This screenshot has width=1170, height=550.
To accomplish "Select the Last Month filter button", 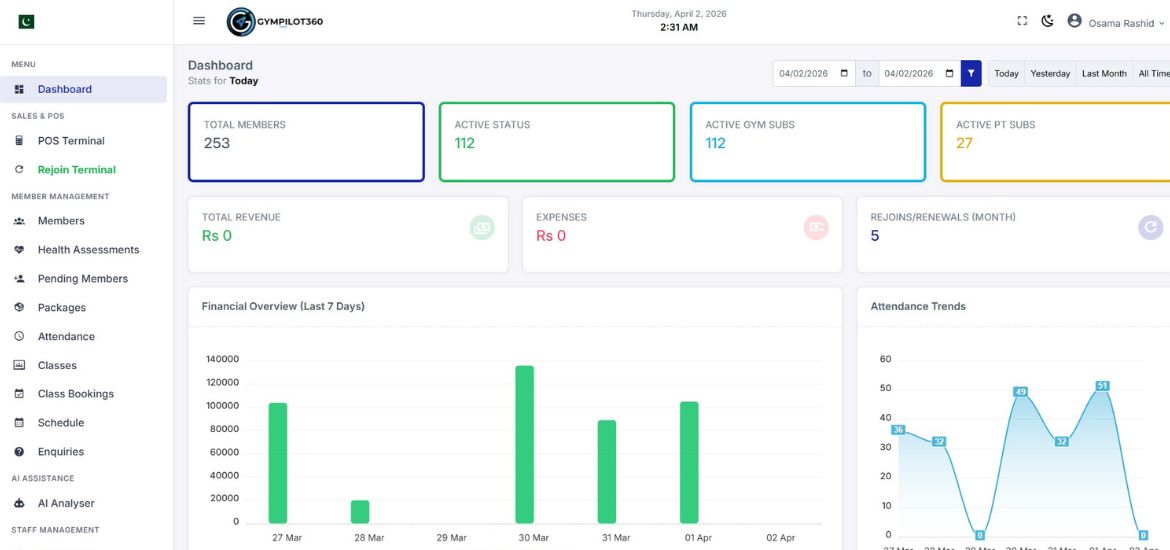I will (x=1104, y=73).
